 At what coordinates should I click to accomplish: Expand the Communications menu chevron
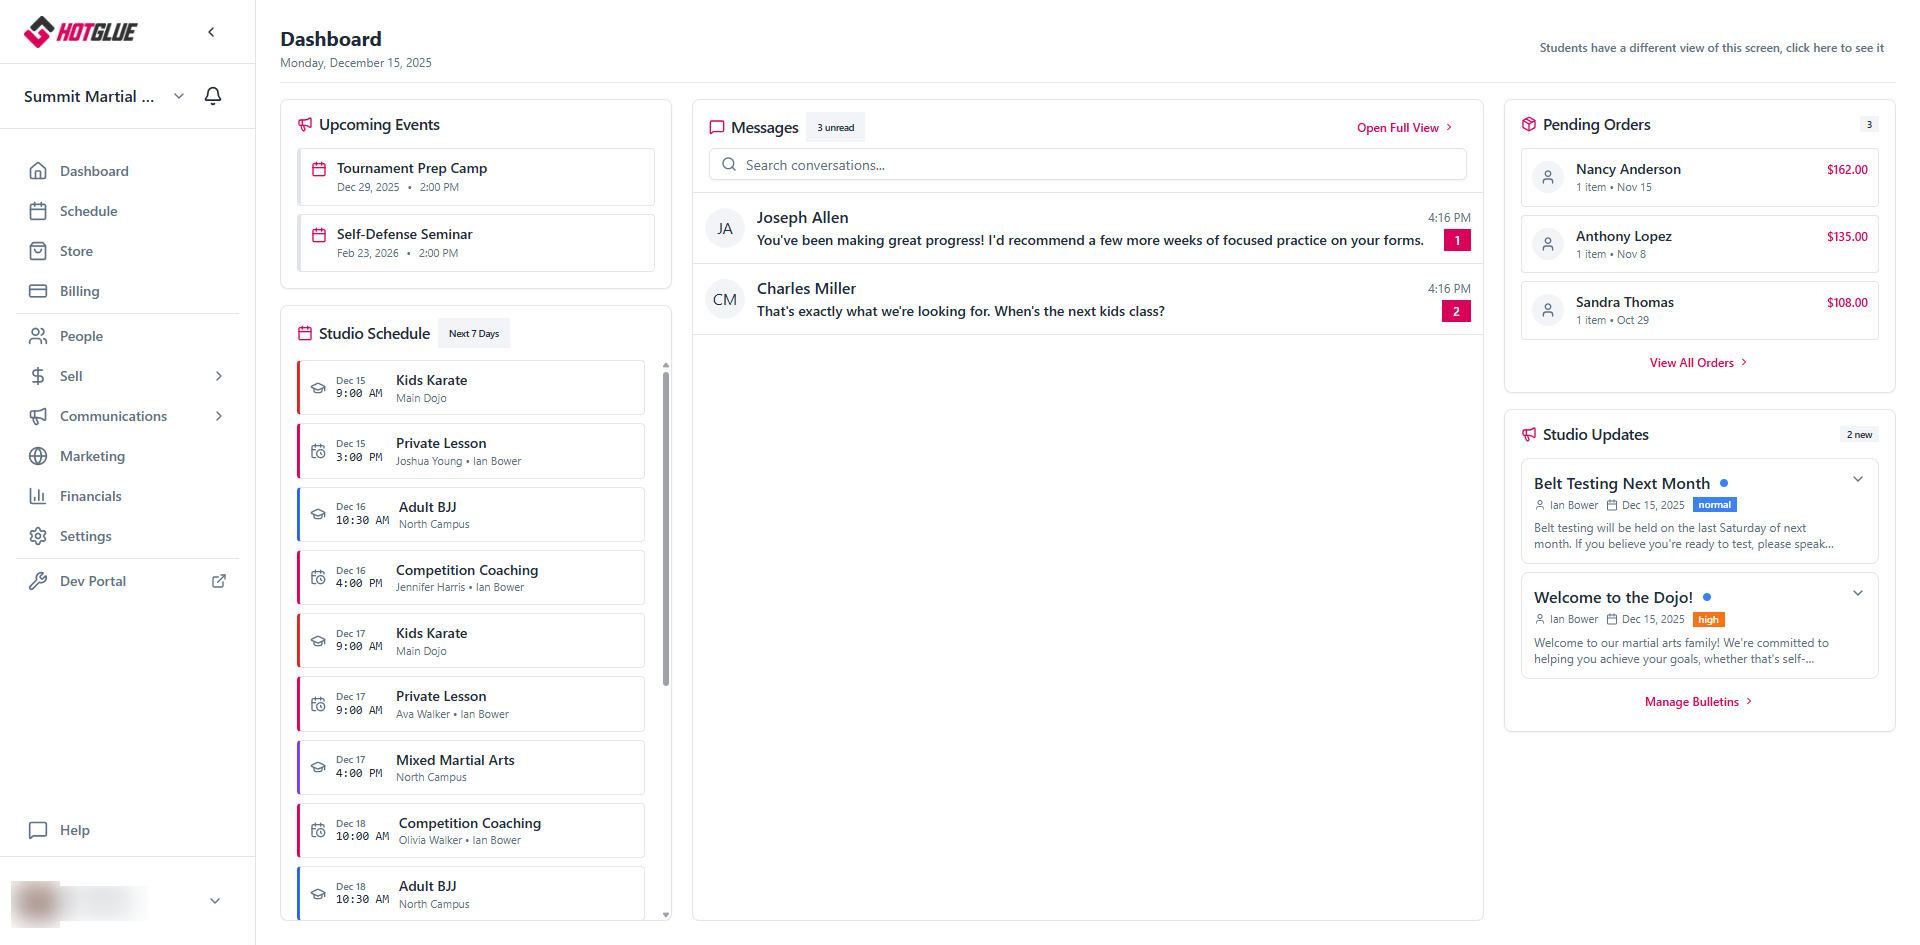(218, 416)
